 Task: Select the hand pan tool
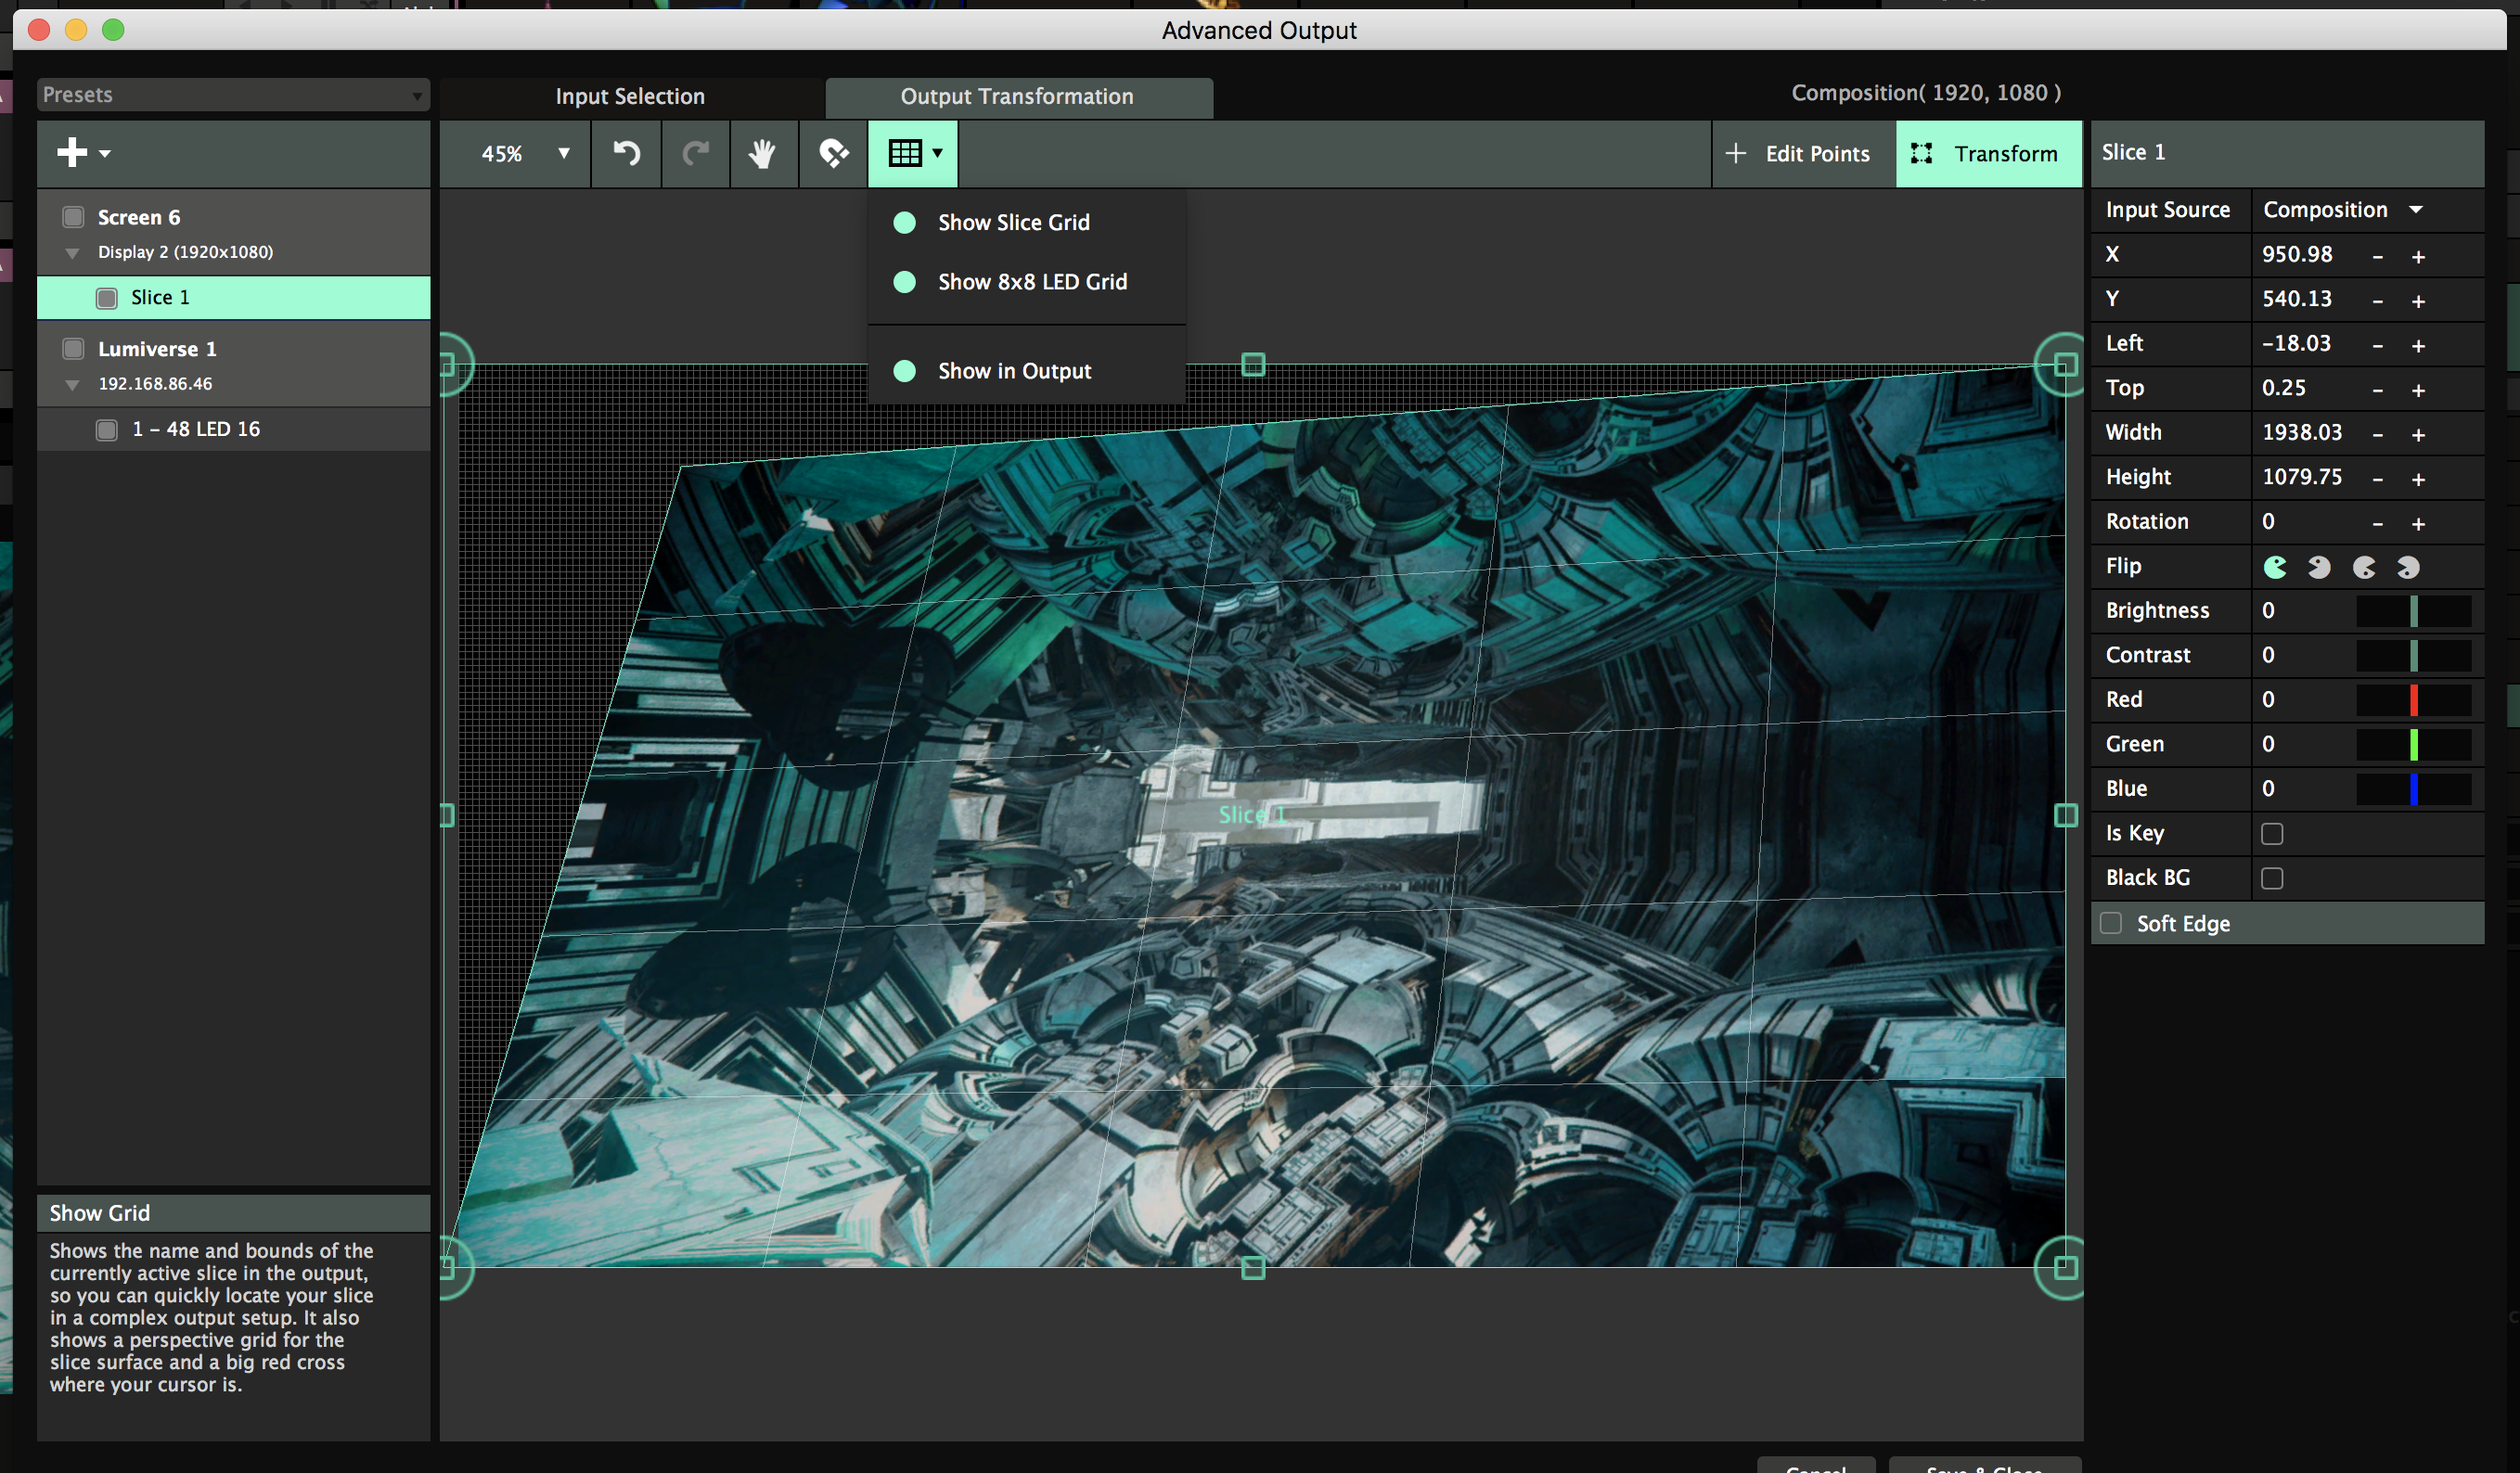pyautogui.click(x=763, y=153)
